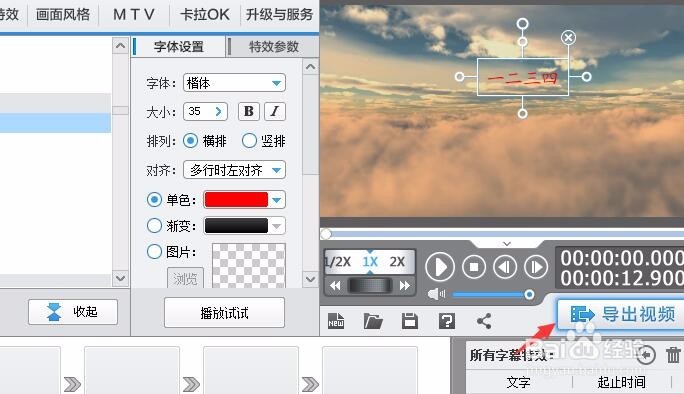Viewport: 684px width, 394px height.
Task: Click the 导出视频 export button
Action: tap(622, 314)
